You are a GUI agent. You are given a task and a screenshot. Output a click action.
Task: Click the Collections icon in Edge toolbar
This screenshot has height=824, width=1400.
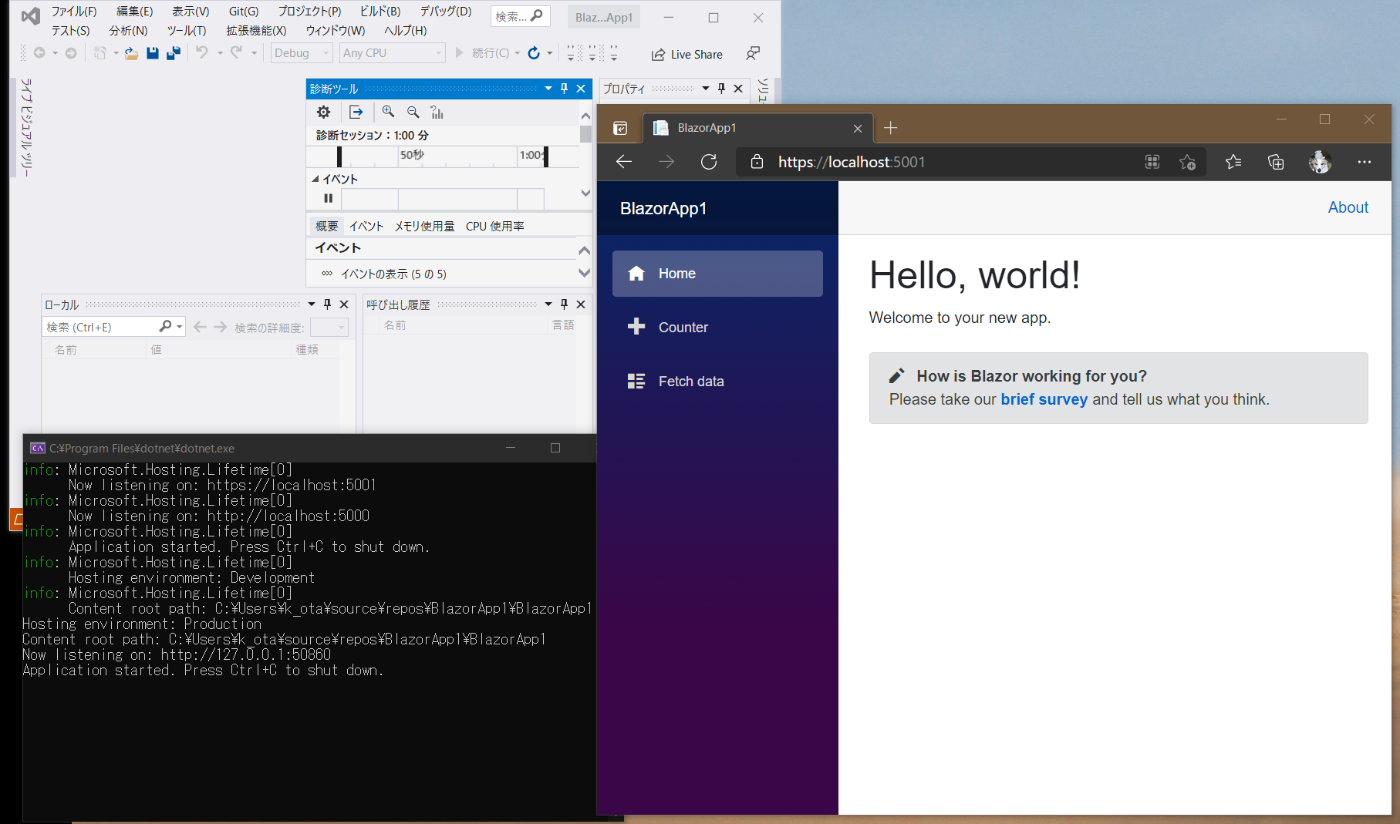(1275, 161)
